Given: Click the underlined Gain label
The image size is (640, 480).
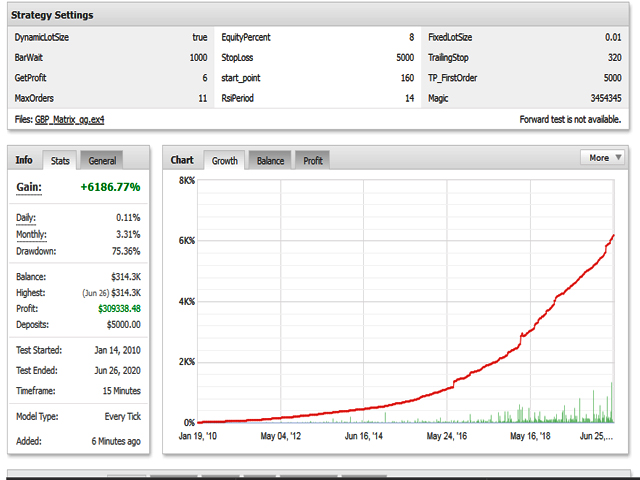Looking at the screenshot, I should [x=28, y=187].
